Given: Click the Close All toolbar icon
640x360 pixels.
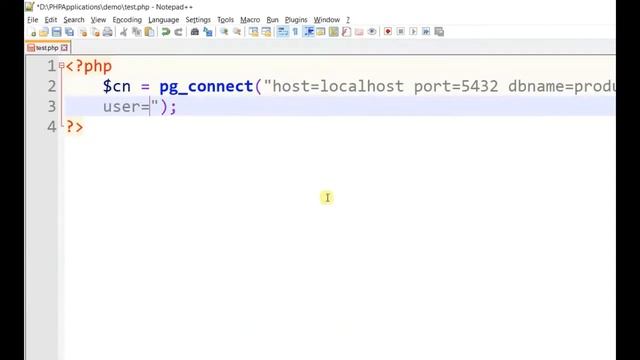Looking at the screenshot, I should [96, 32].
